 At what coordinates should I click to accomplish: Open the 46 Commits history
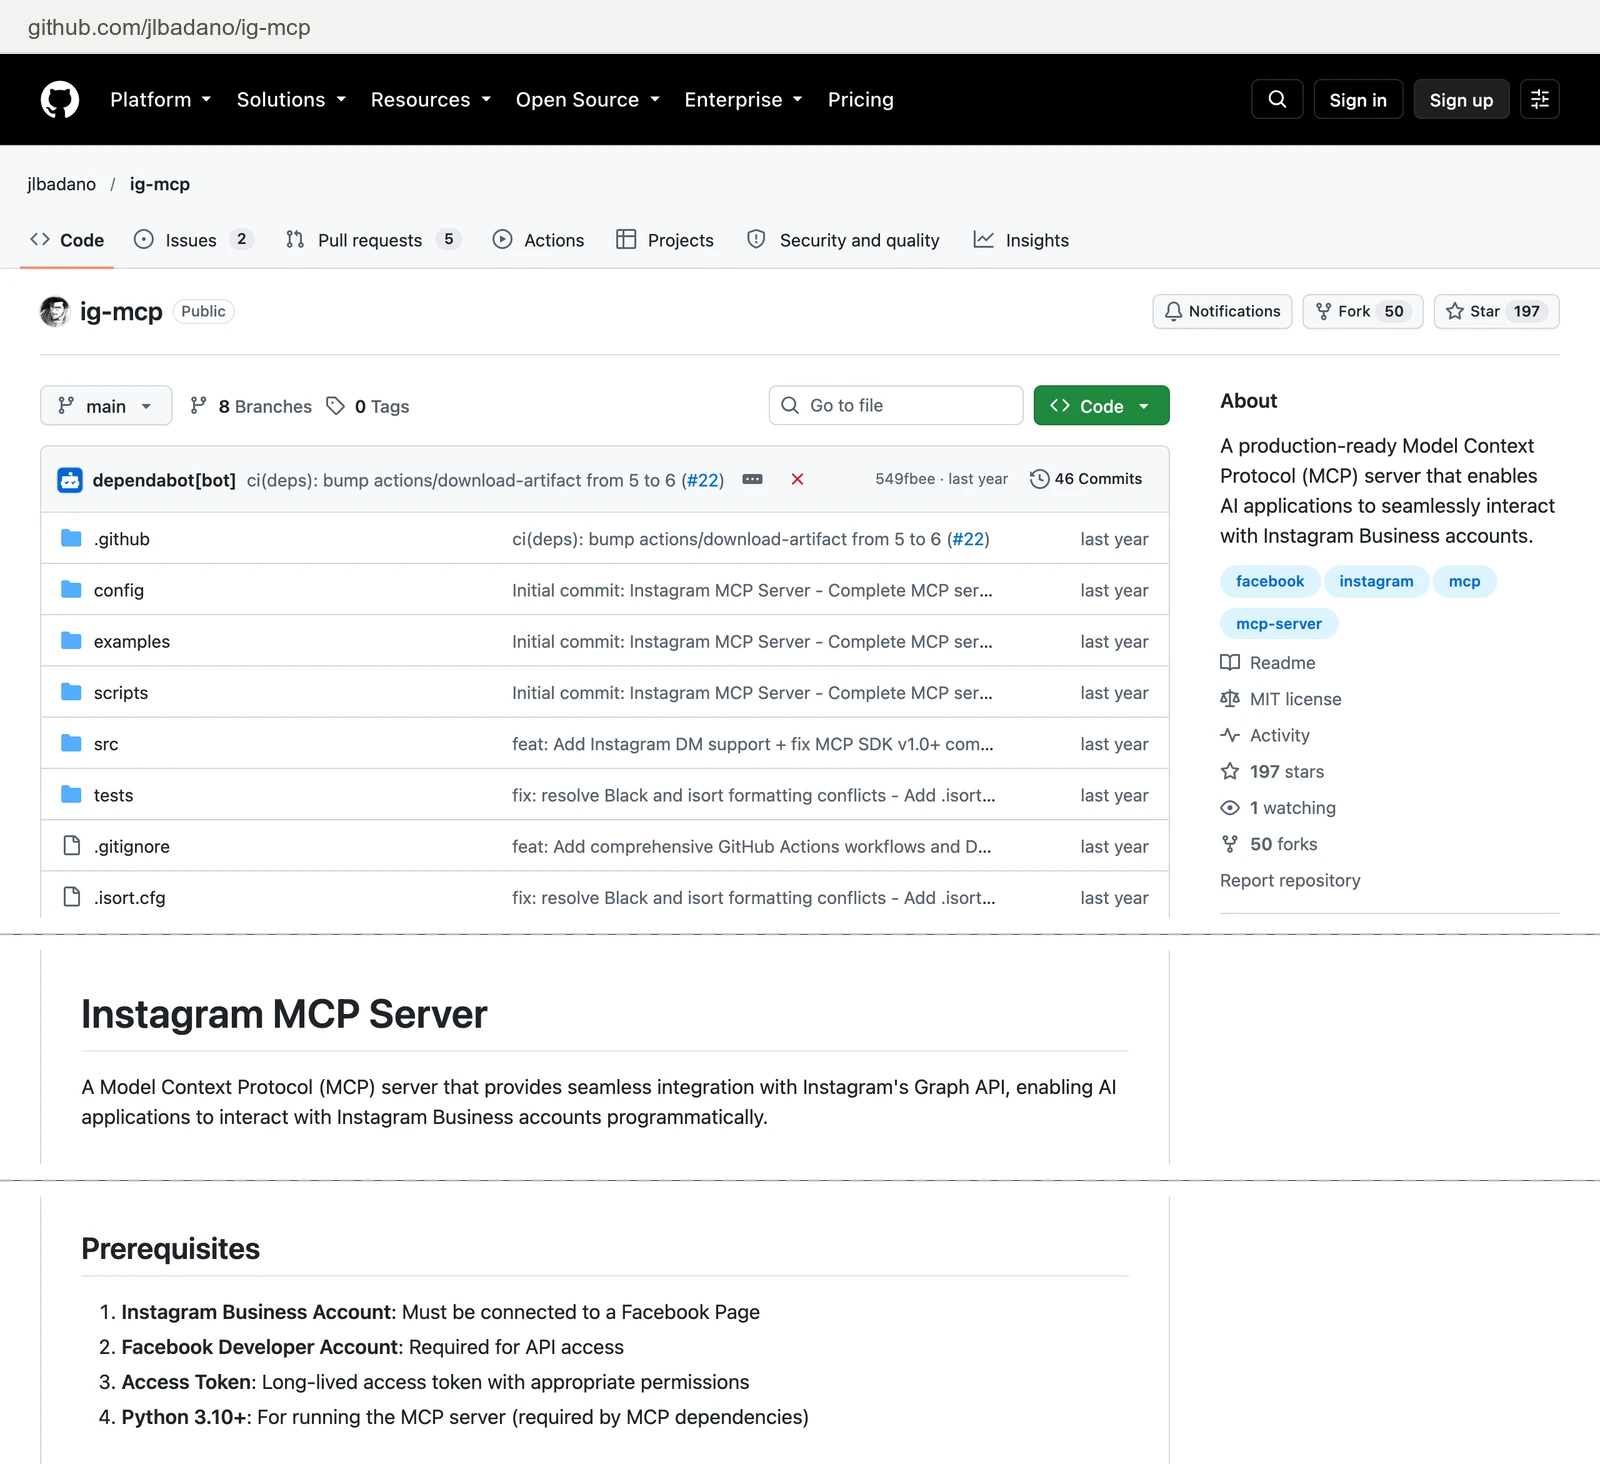point(1086,479)
